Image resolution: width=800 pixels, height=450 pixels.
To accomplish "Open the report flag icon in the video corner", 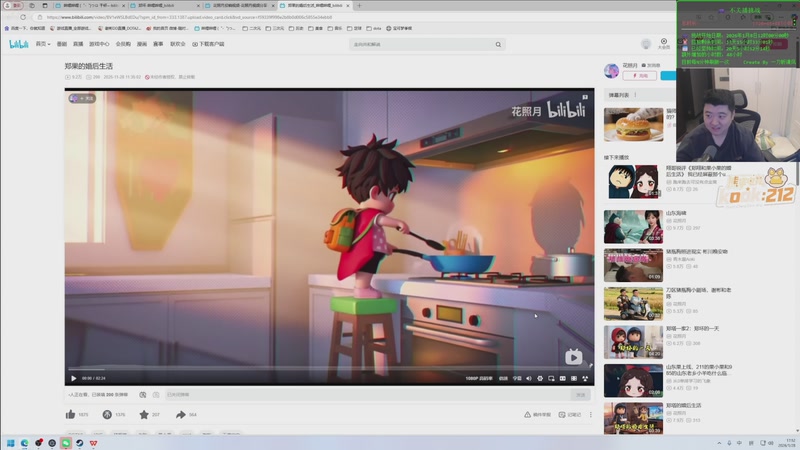I will 585,97.
